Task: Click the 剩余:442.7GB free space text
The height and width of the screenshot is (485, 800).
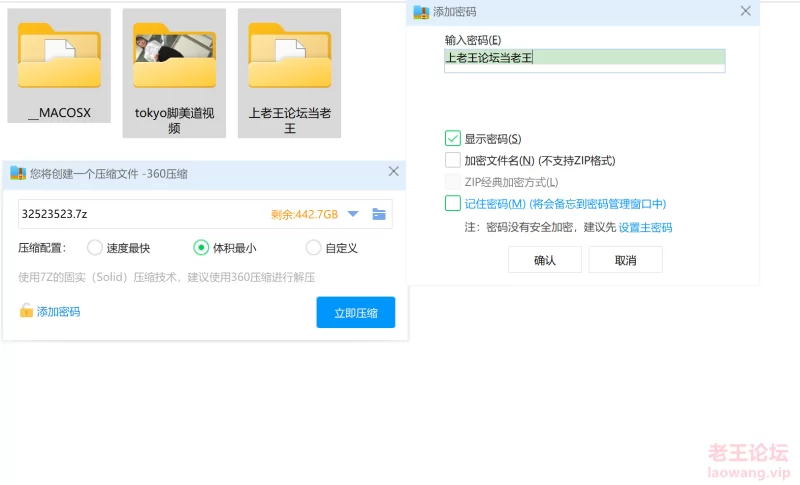Action: (x=305, y=215)
